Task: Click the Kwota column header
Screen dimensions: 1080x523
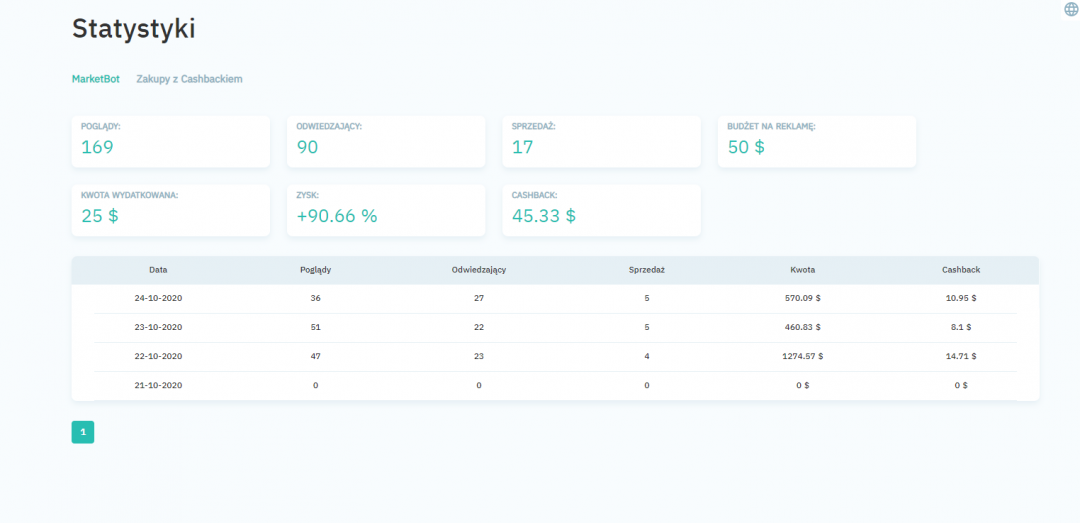Action: (x=803, y=270)
